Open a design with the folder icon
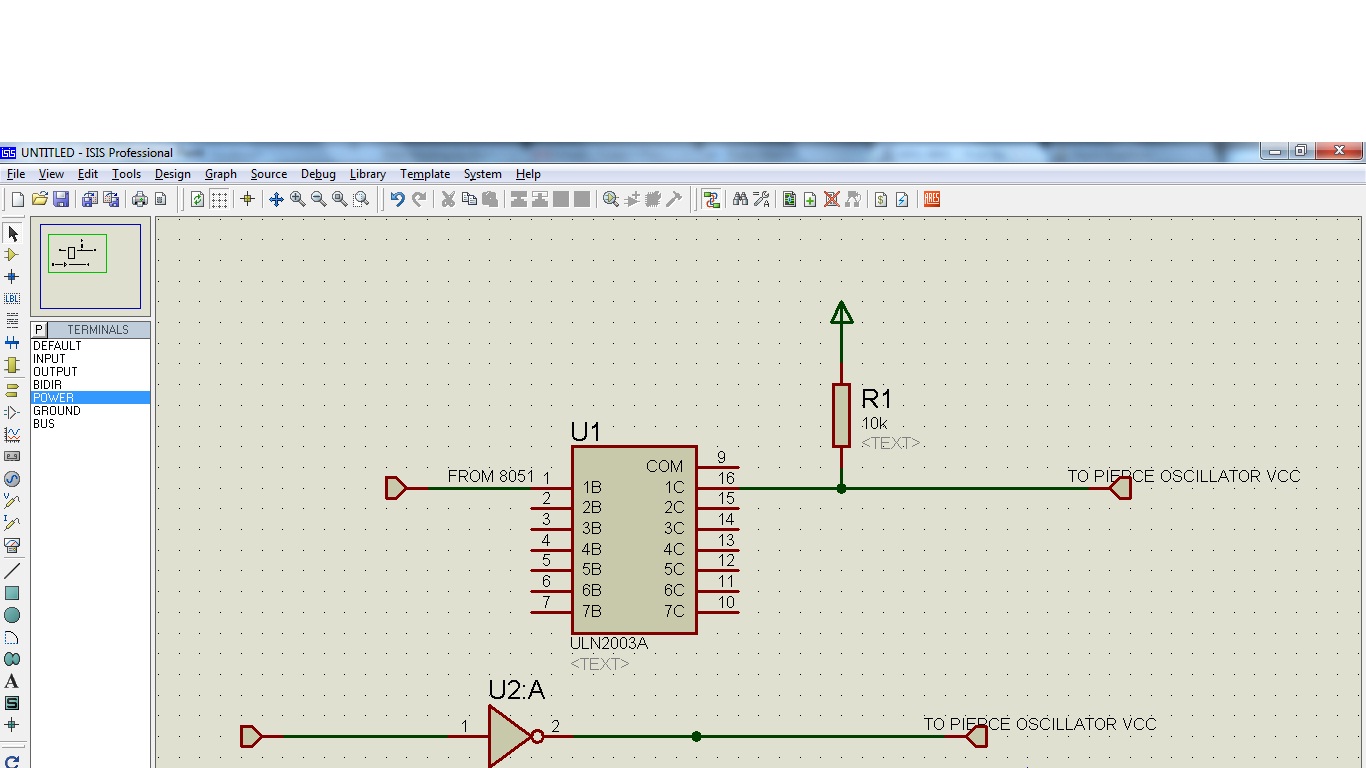This screenshot has height=768, width=1366. click(x=39, y=200)
